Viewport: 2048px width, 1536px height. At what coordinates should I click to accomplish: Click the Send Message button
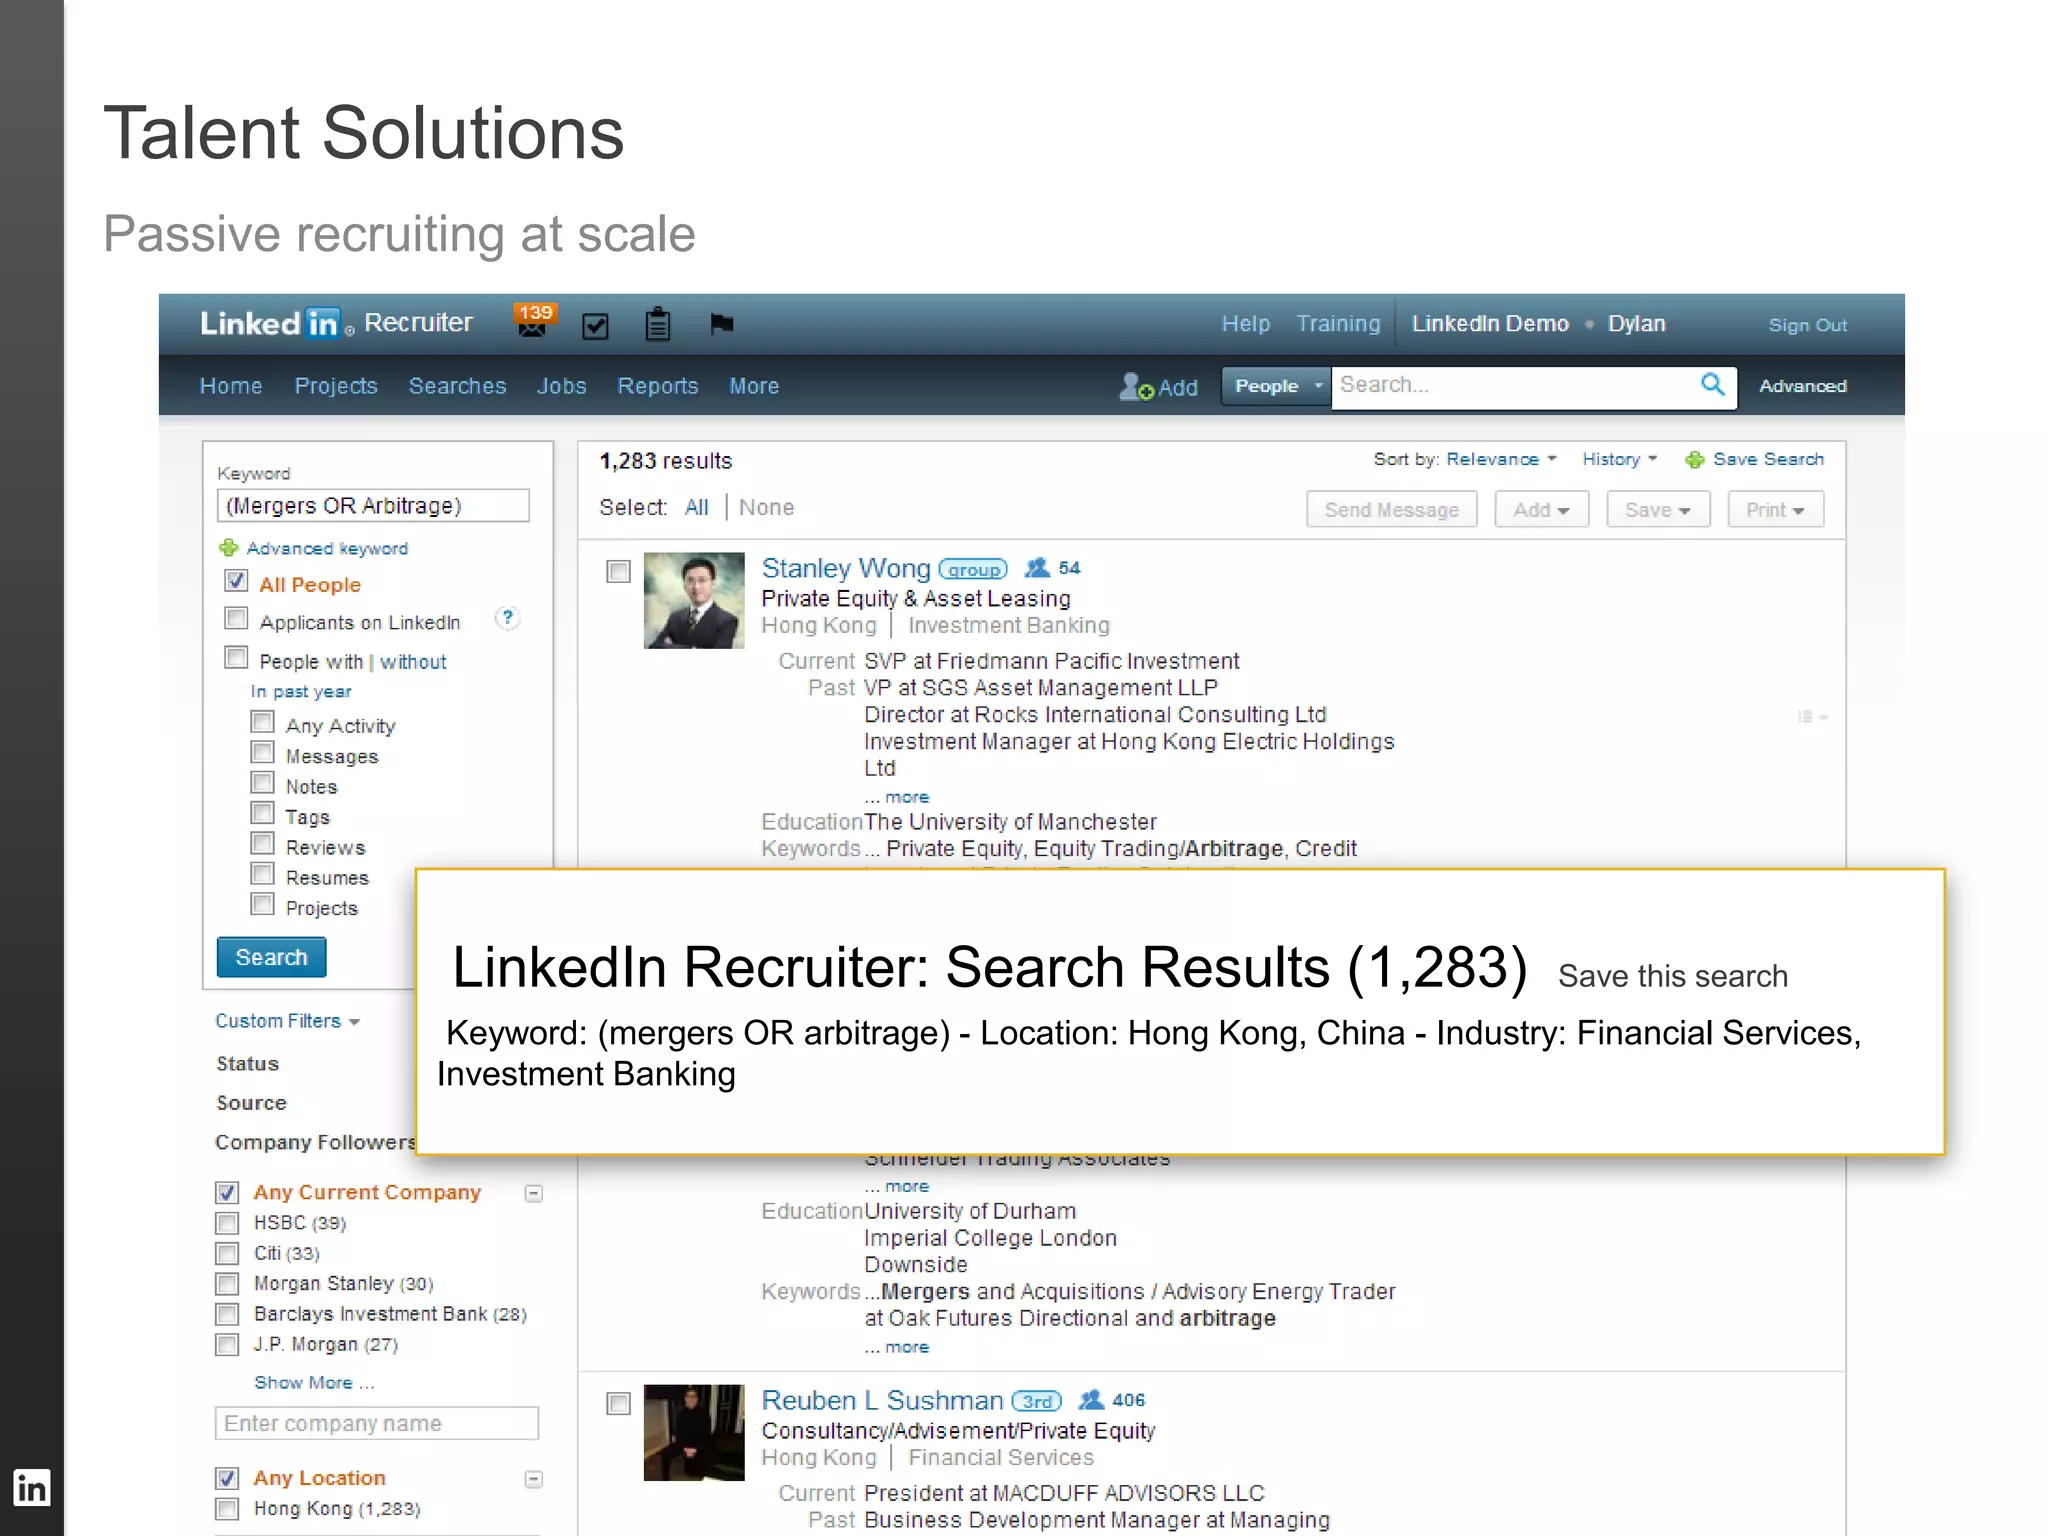click(x=1391, y=510)
